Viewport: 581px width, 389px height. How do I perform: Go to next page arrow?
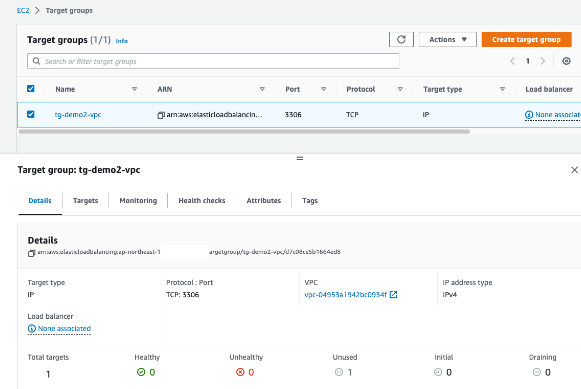(543, 61)
